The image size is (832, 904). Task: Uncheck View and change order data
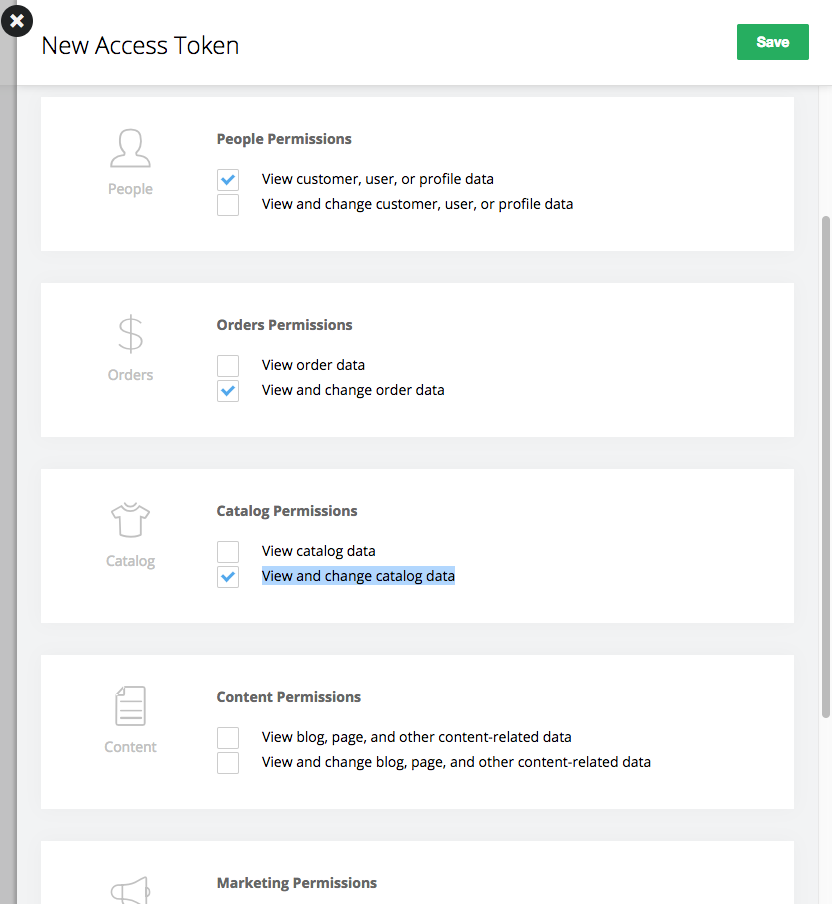tap(228, 391)
